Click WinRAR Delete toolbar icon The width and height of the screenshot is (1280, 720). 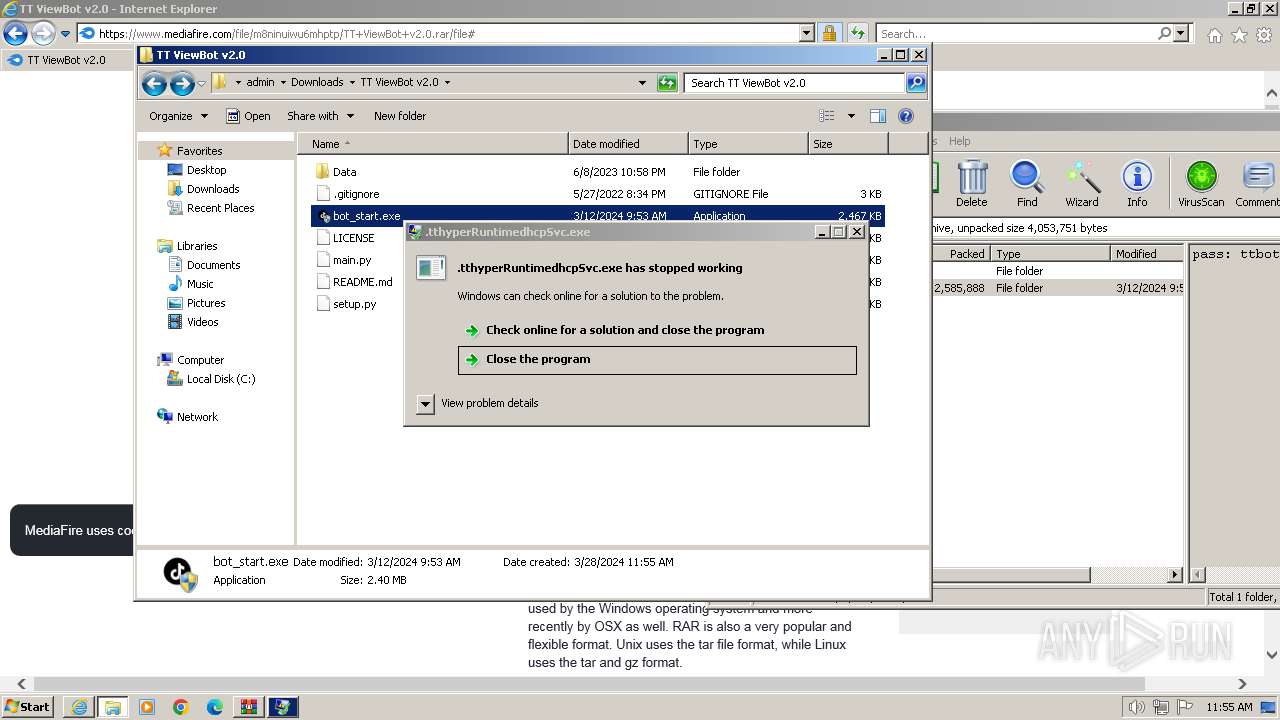pyautogui.click(x=971, y=184)
